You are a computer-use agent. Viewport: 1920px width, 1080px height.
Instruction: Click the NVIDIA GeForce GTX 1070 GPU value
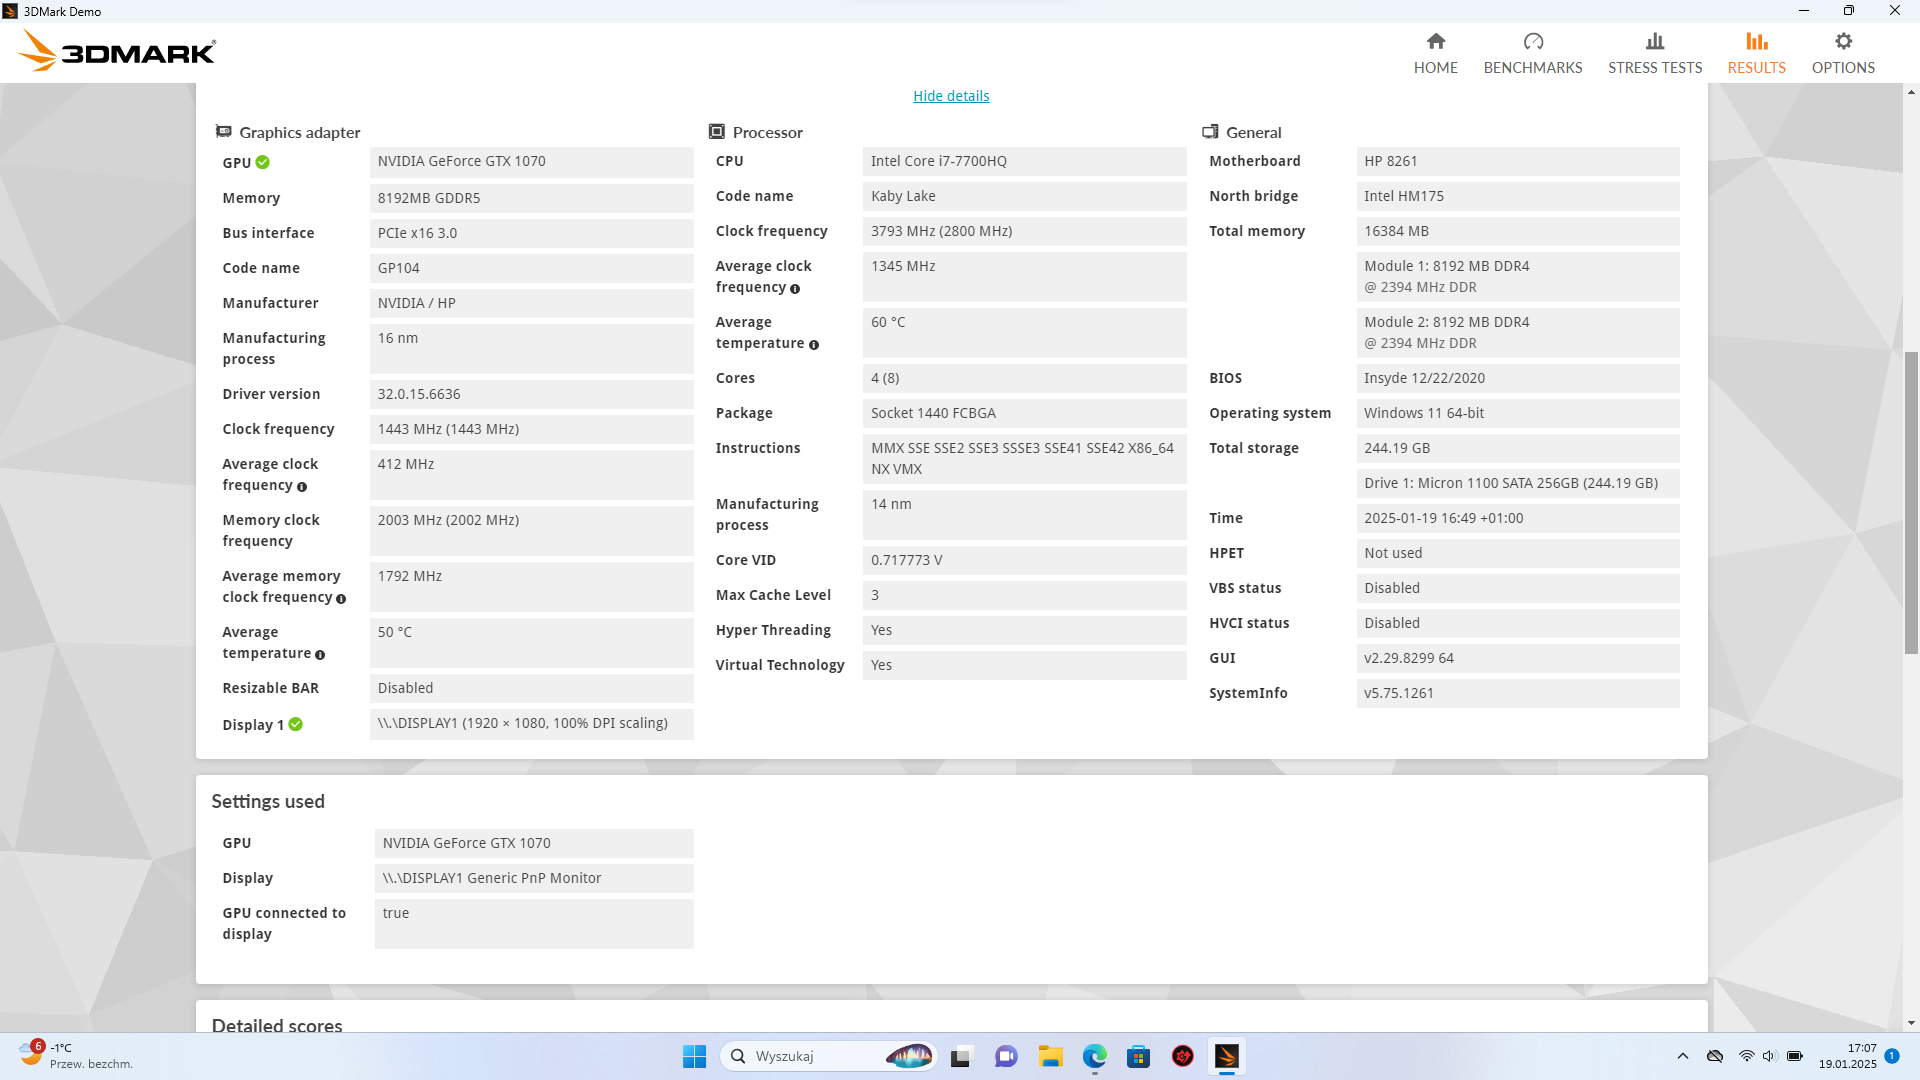(x=531, y=162)
